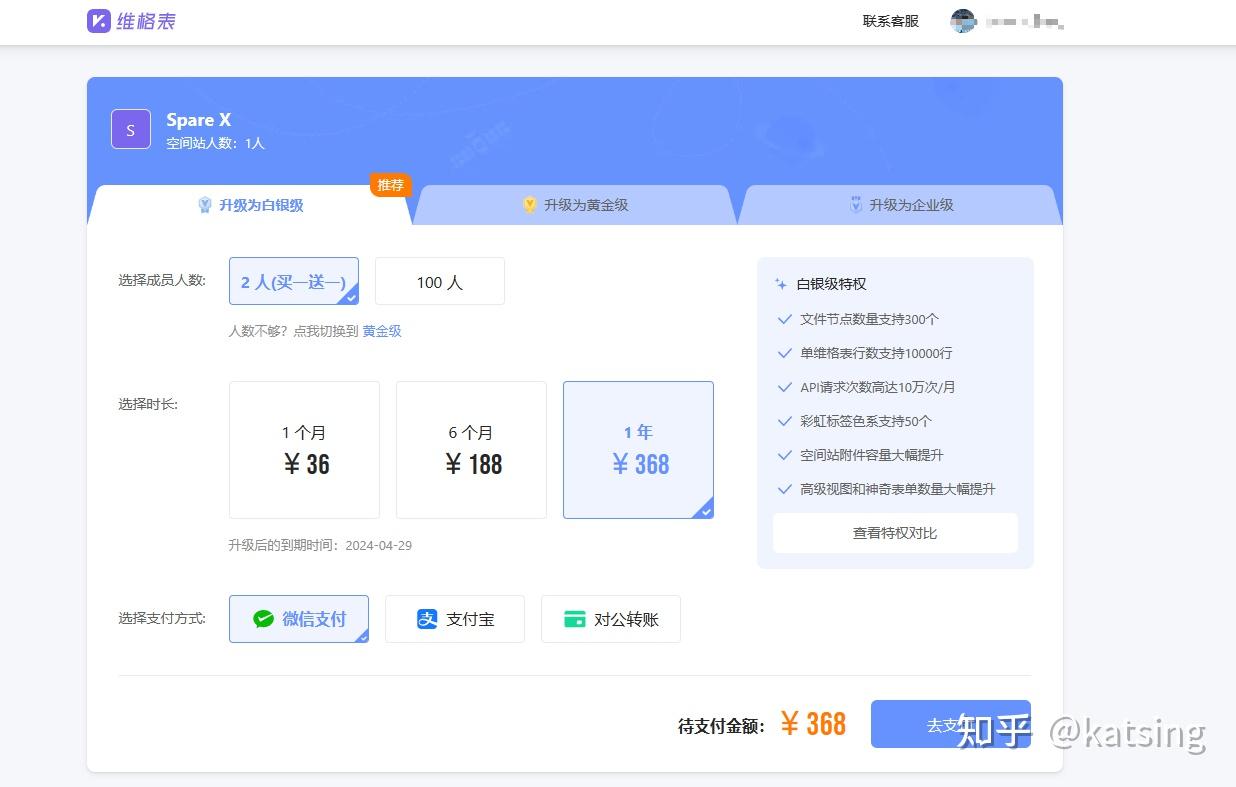Image resolution: width=1236 pixels, height=787 pixels.
Task: Click the 空间站人数：1人 text
Action: click(215, 144)
